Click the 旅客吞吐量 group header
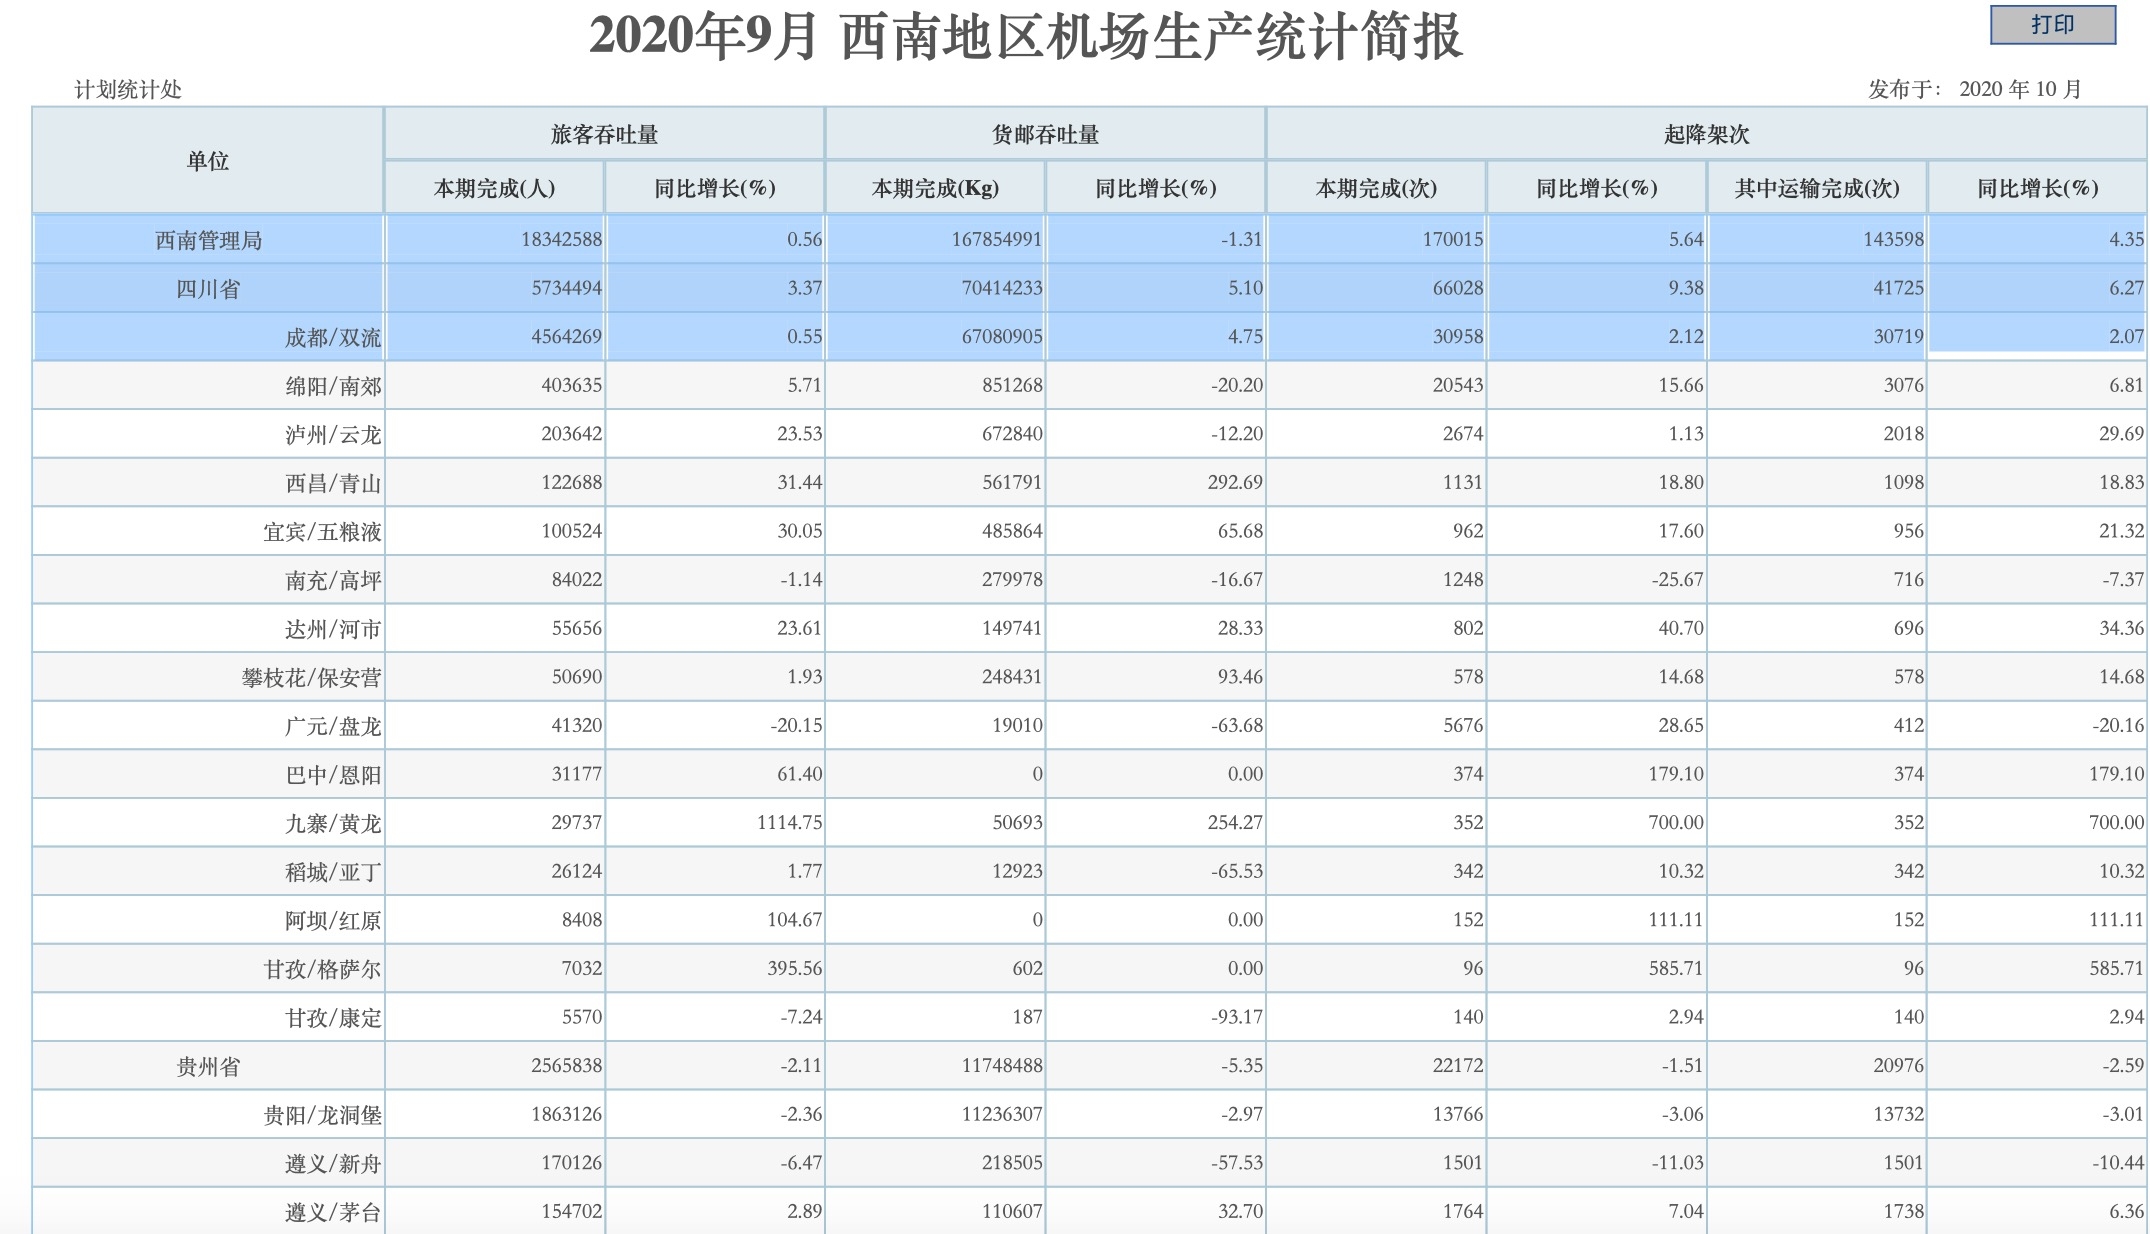The width and height of the screenshot is (2150, 1234). pyautogui.click(x=604, y=134)
